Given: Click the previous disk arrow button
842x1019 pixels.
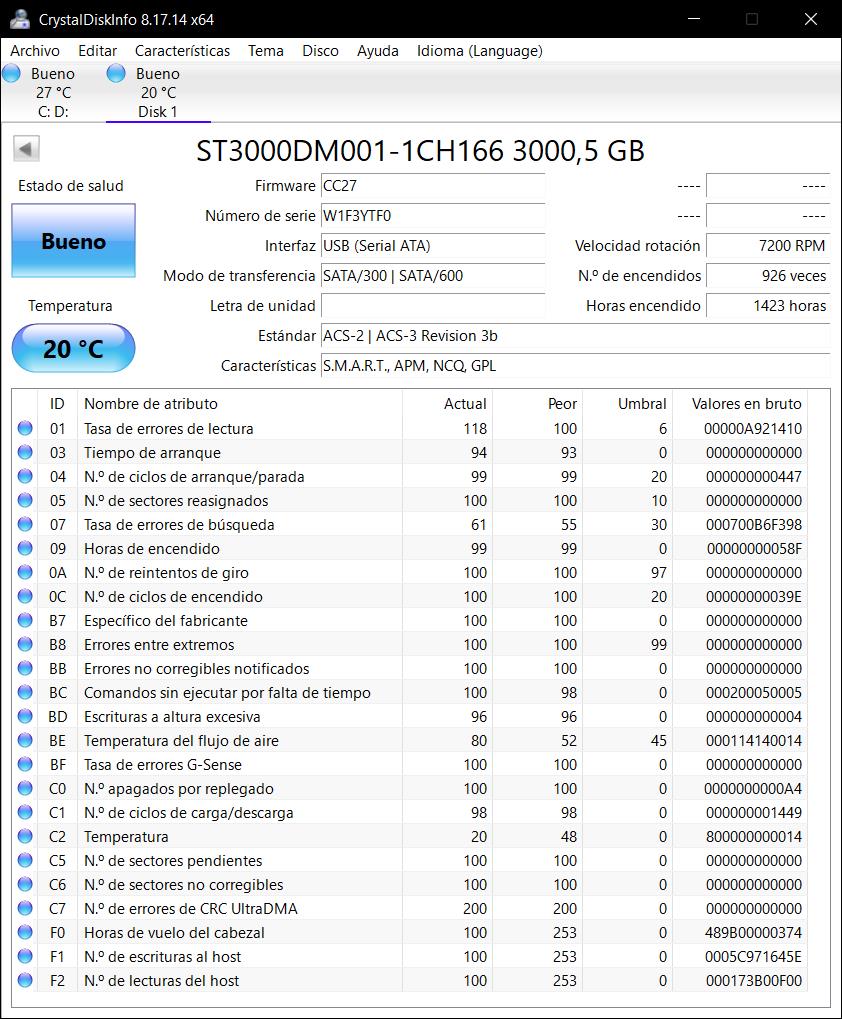Looking at the screenshot, I should point(26,149).
